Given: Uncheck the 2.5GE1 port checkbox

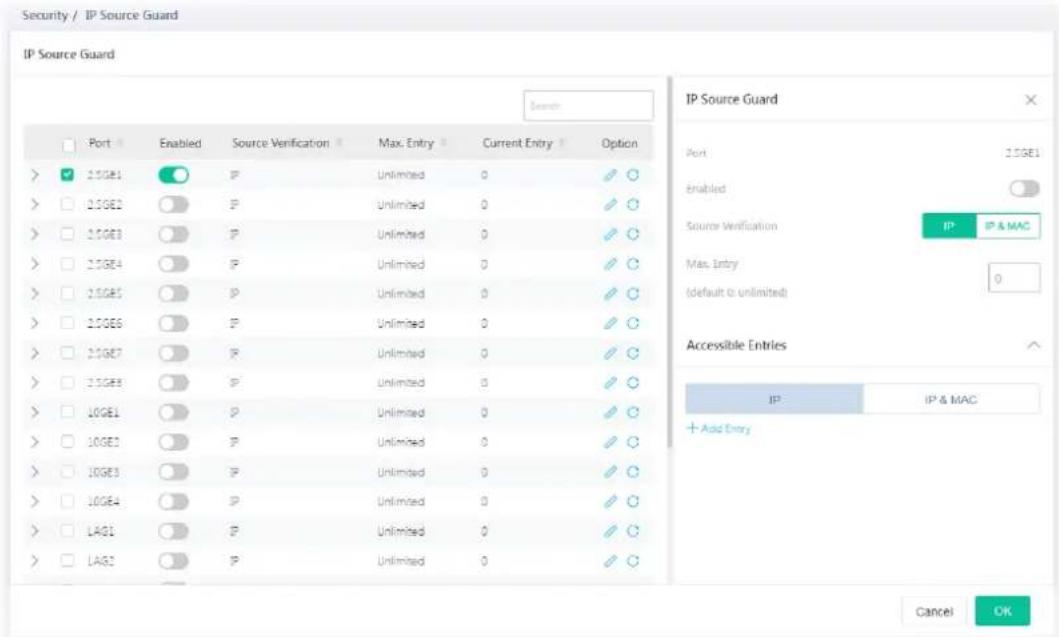Looking at the screenshot, I should [x=67, y=175].
